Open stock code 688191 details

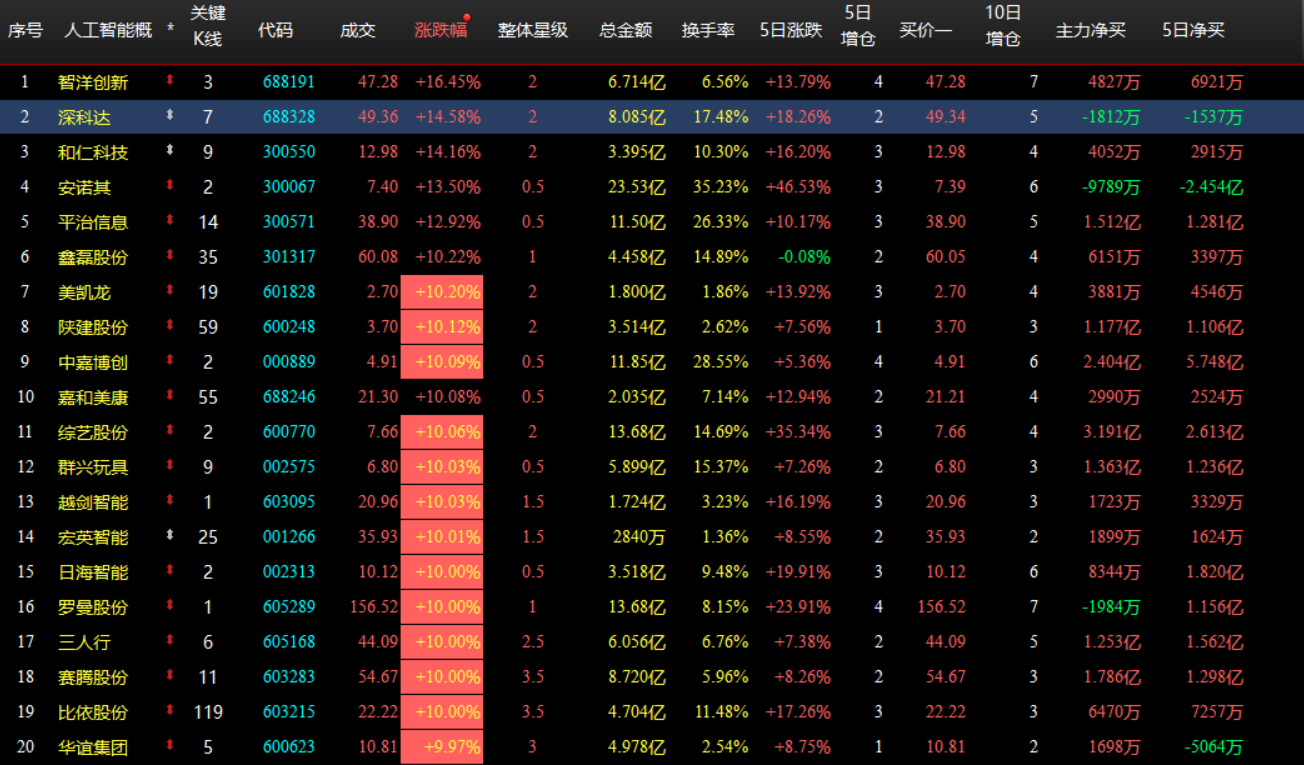click(x=290, y=81)
